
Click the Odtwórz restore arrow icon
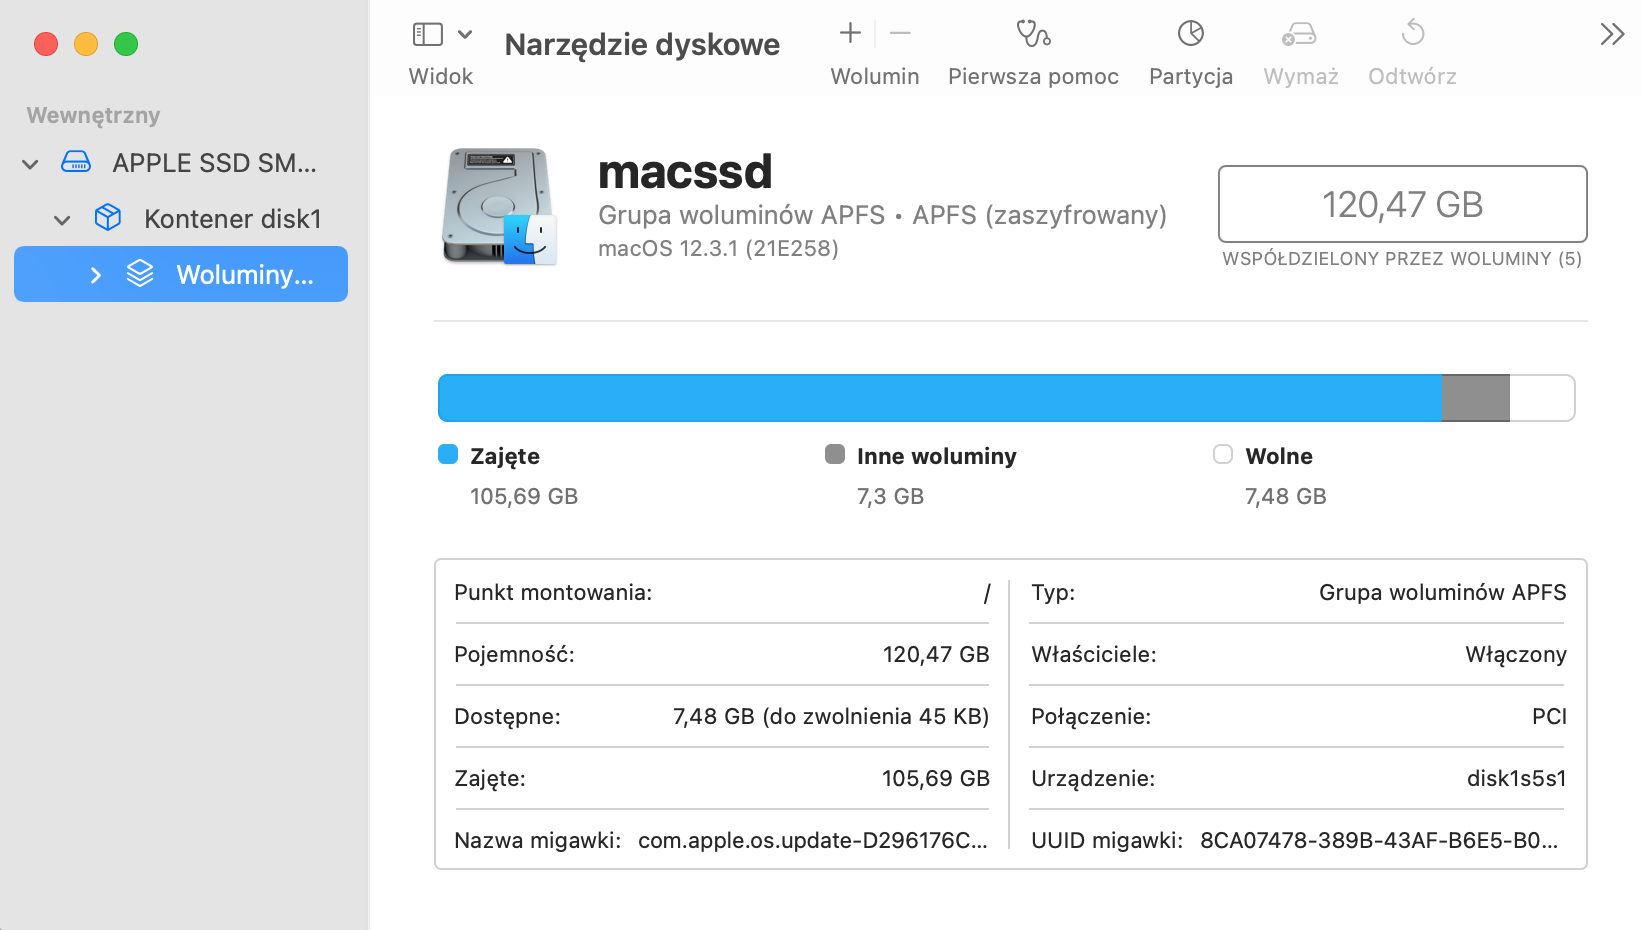coord(1412,33)
